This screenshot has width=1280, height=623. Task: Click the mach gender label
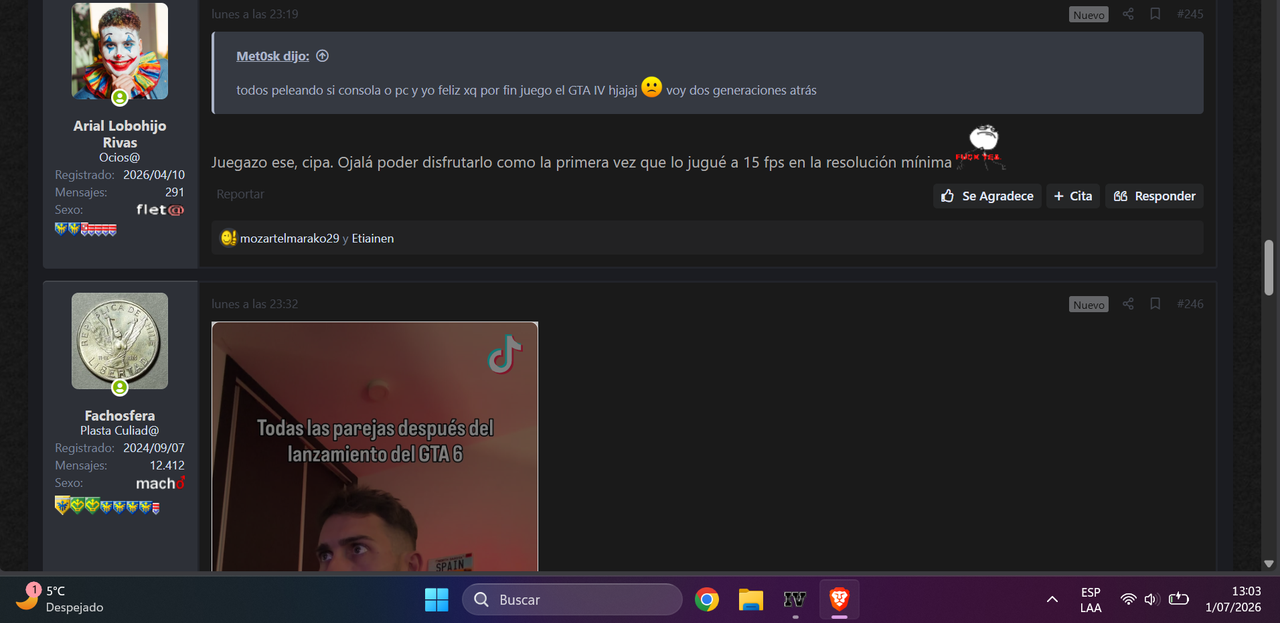coord(161,483)
